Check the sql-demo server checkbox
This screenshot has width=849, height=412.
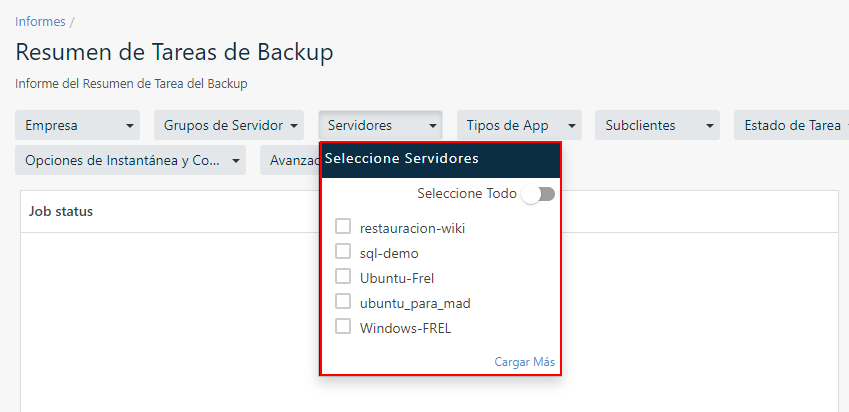pyautogui.click(x=343, y=252)
